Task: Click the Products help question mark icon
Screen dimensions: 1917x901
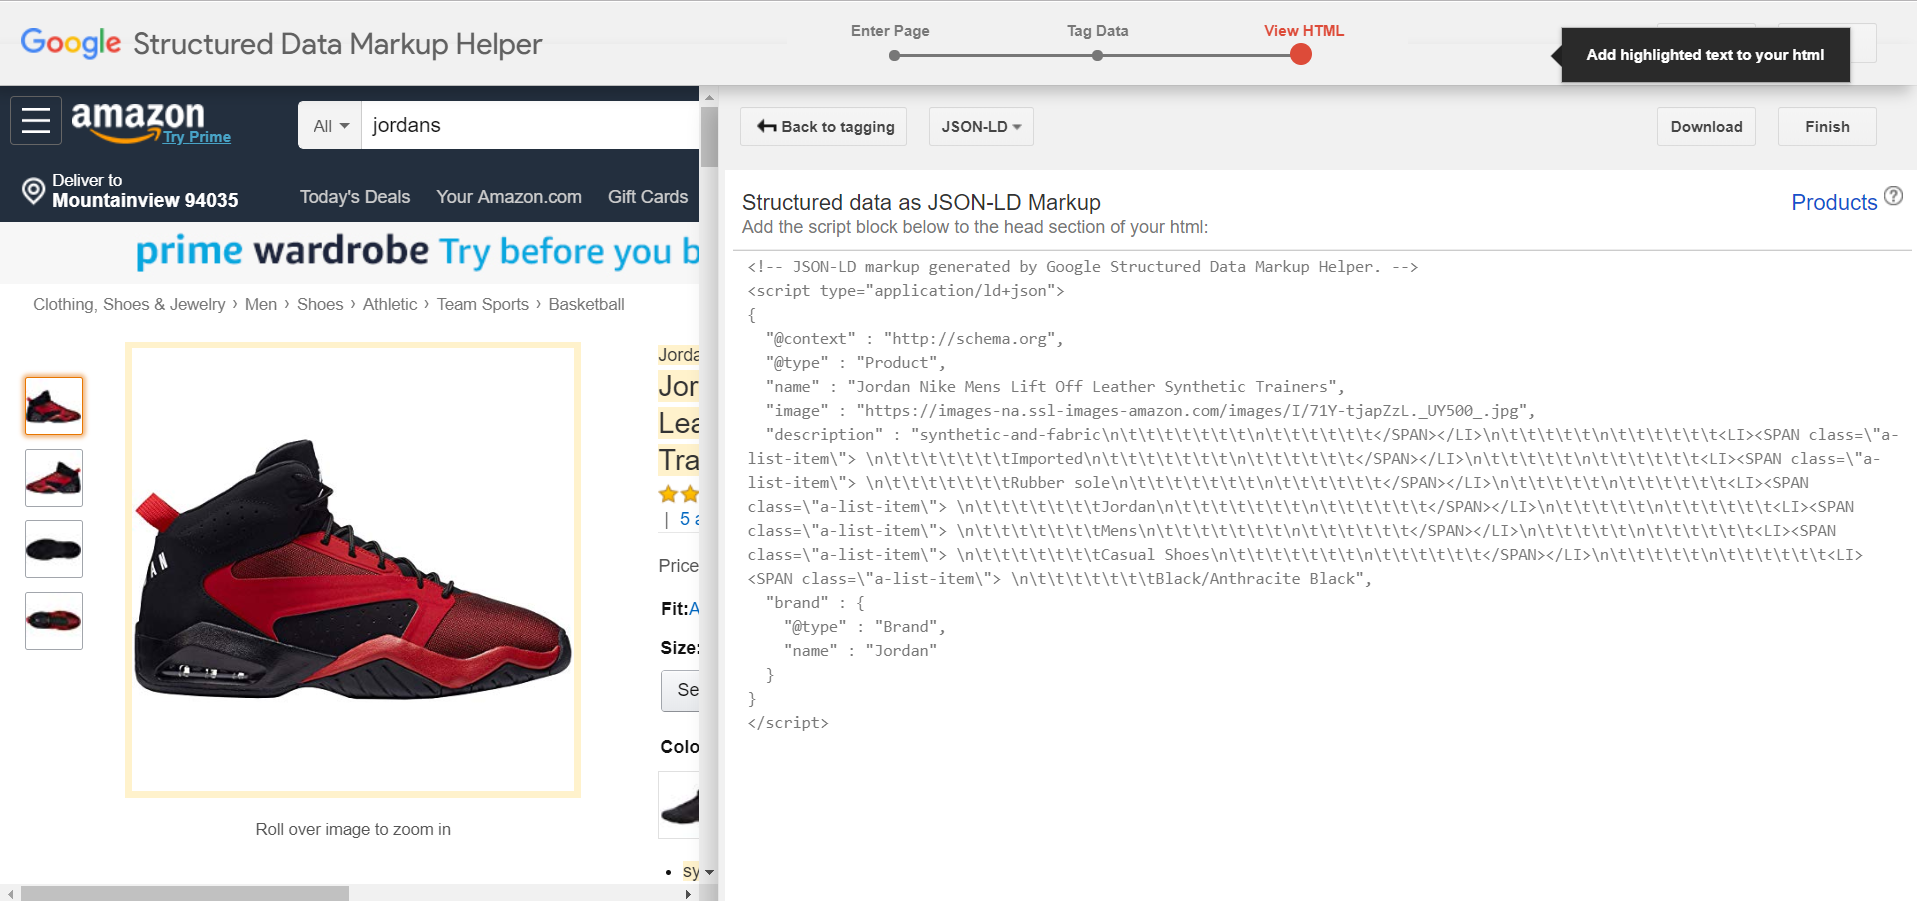Action: [x=1893, y=196]
